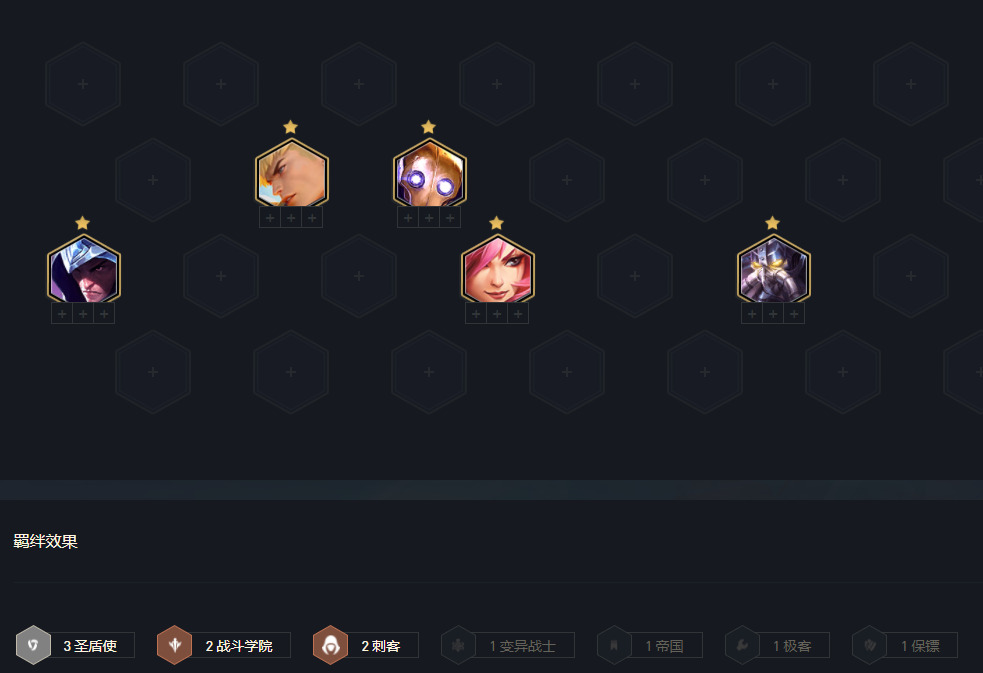Add item to Leona's last item slot

coord(794,314)
